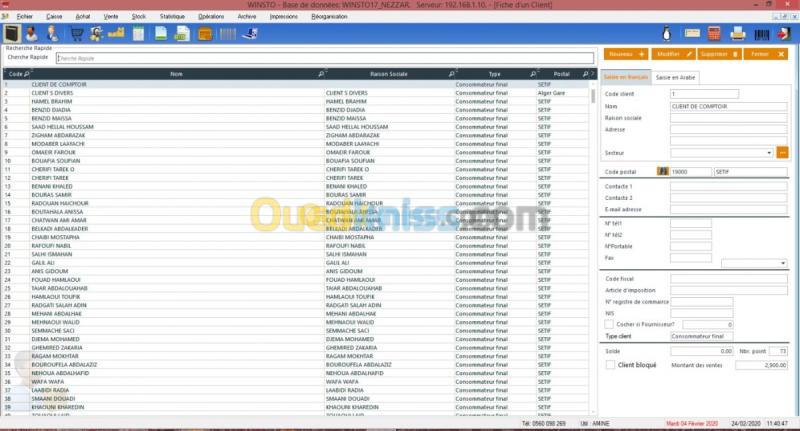Click the orange ellipsis button beside Secteur
The width and height of the screenshot is (800, 431).
782,153
